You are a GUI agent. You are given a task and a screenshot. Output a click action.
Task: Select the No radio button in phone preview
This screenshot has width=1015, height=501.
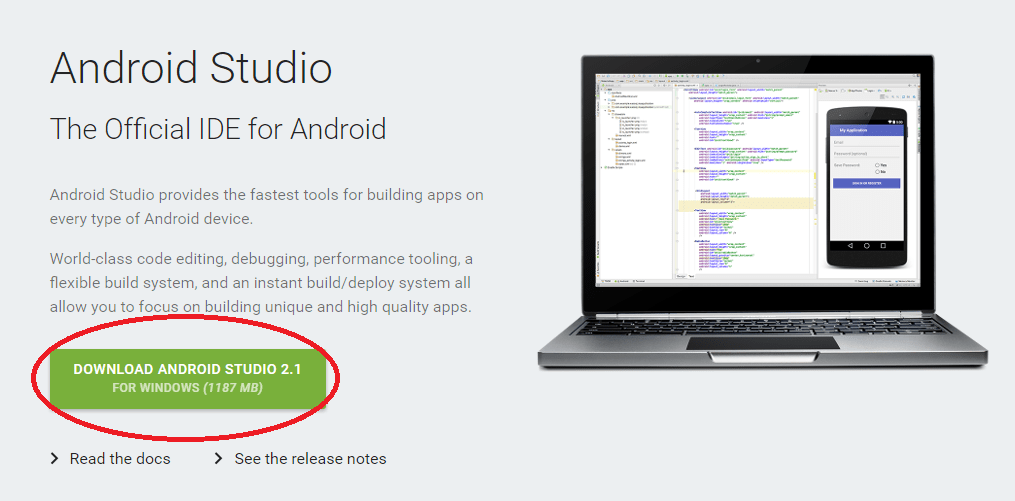pos(877,172)
